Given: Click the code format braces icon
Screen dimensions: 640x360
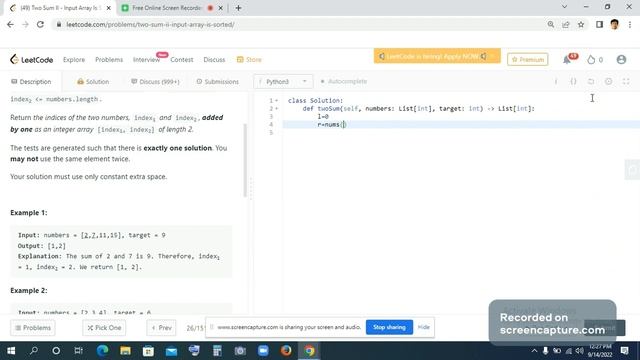Looking at the screenshot, I should coord(573,82).
